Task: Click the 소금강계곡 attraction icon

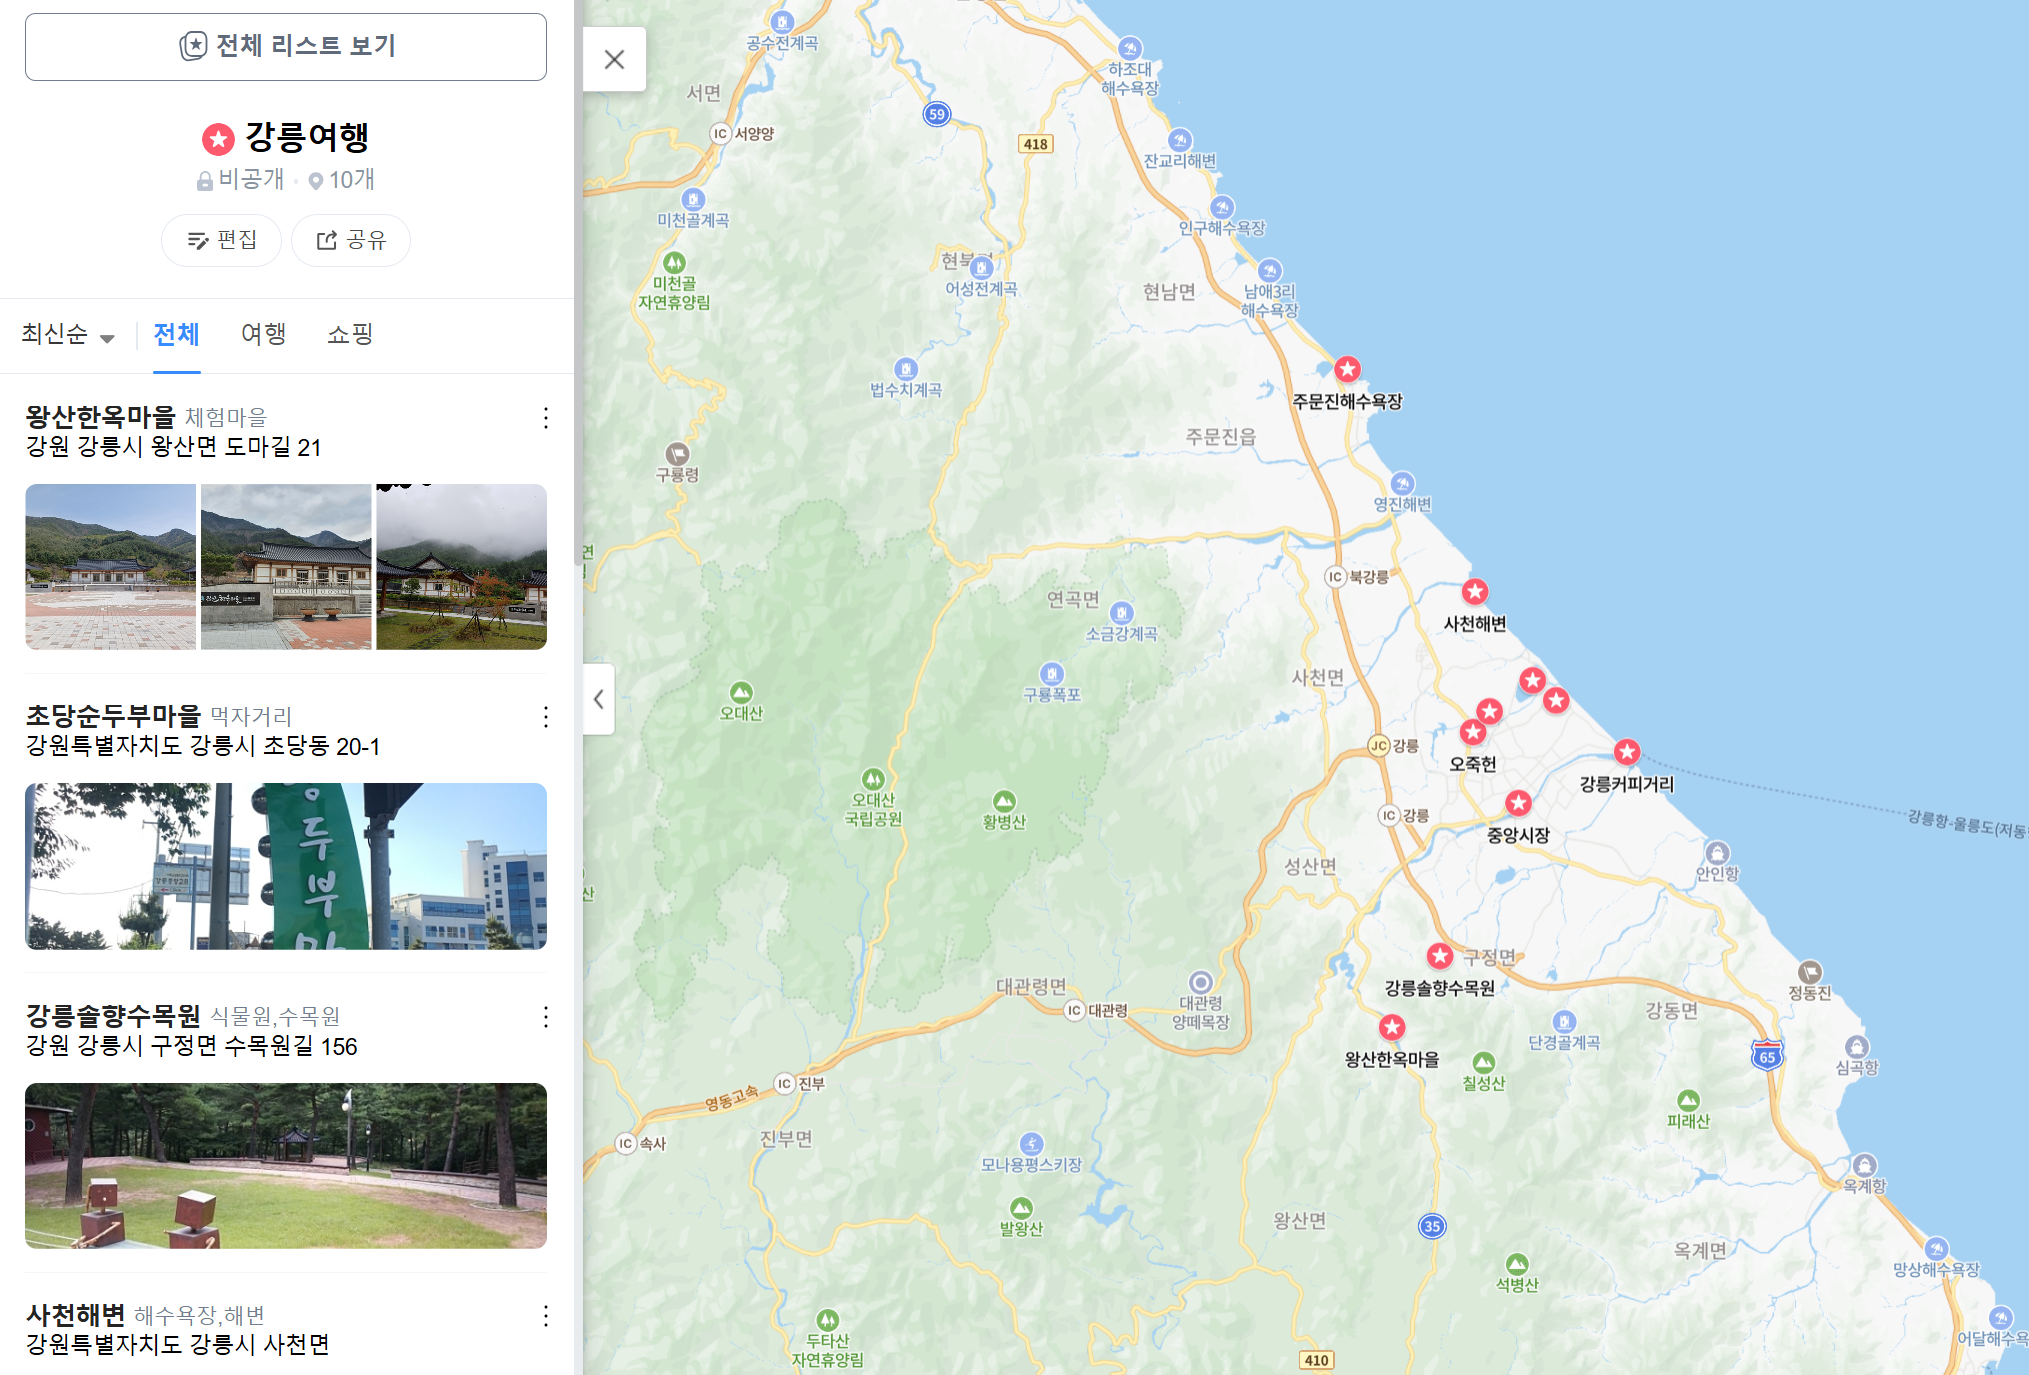Action: 1122,612
